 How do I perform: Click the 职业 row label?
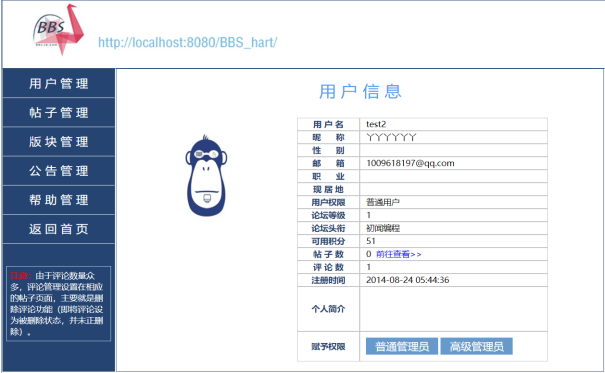coord(328,176)
